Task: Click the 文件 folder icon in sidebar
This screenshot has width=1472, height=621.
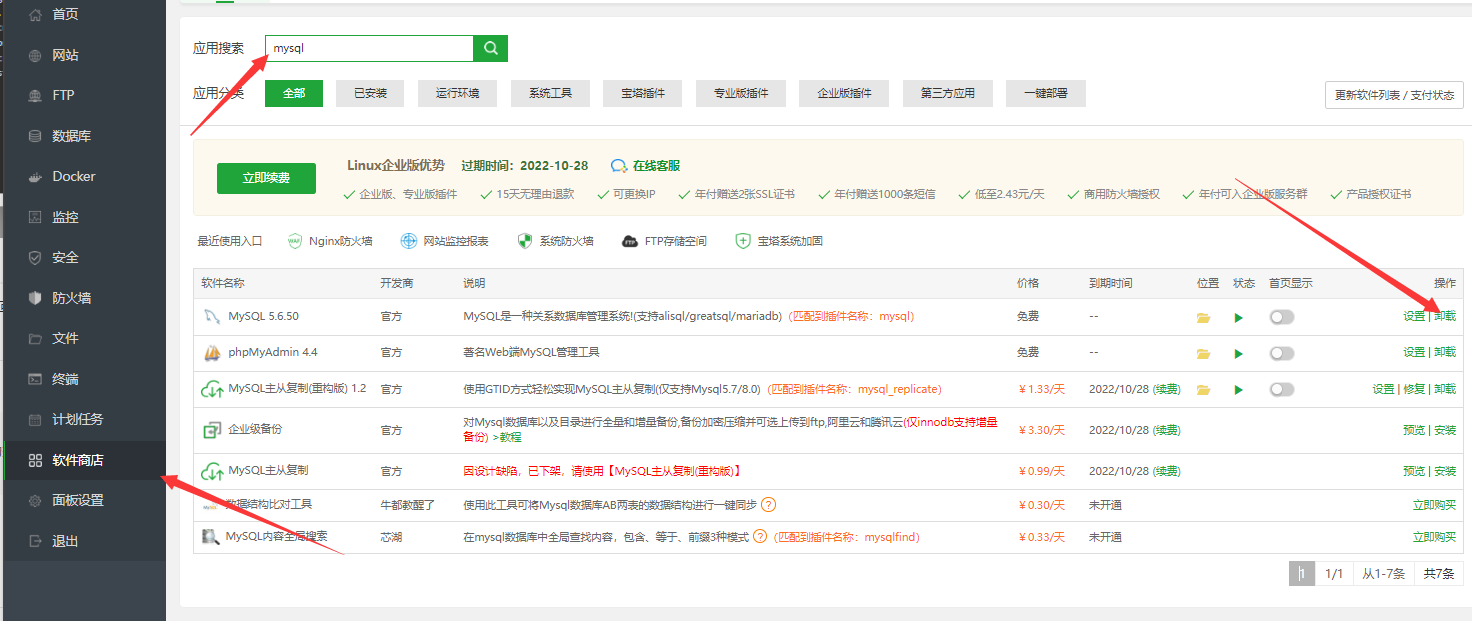Action: pyautogui.click(x=35, y=338)
